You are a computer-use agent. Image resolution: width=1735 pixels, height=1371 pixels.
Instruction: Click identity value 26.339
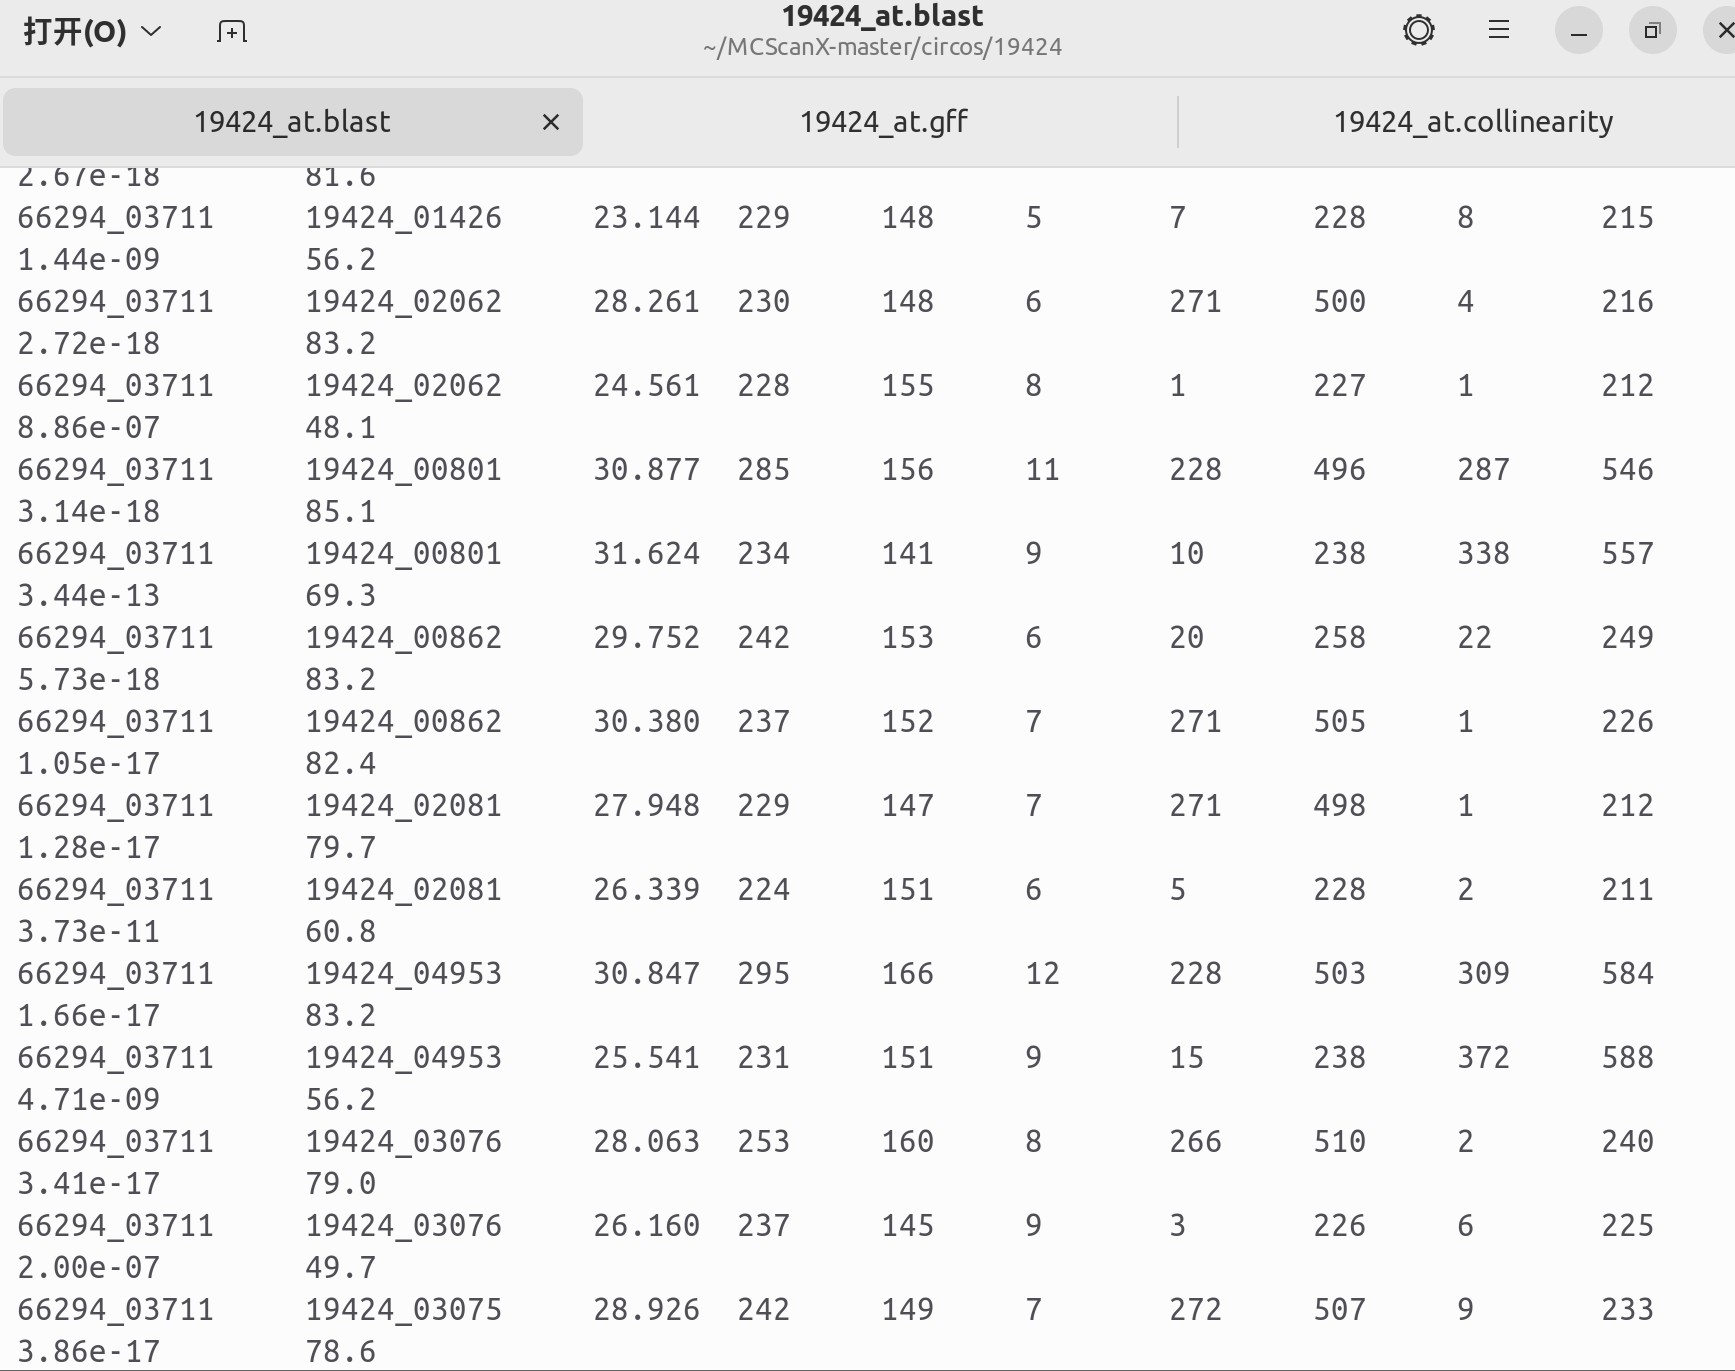coord(646,890)
